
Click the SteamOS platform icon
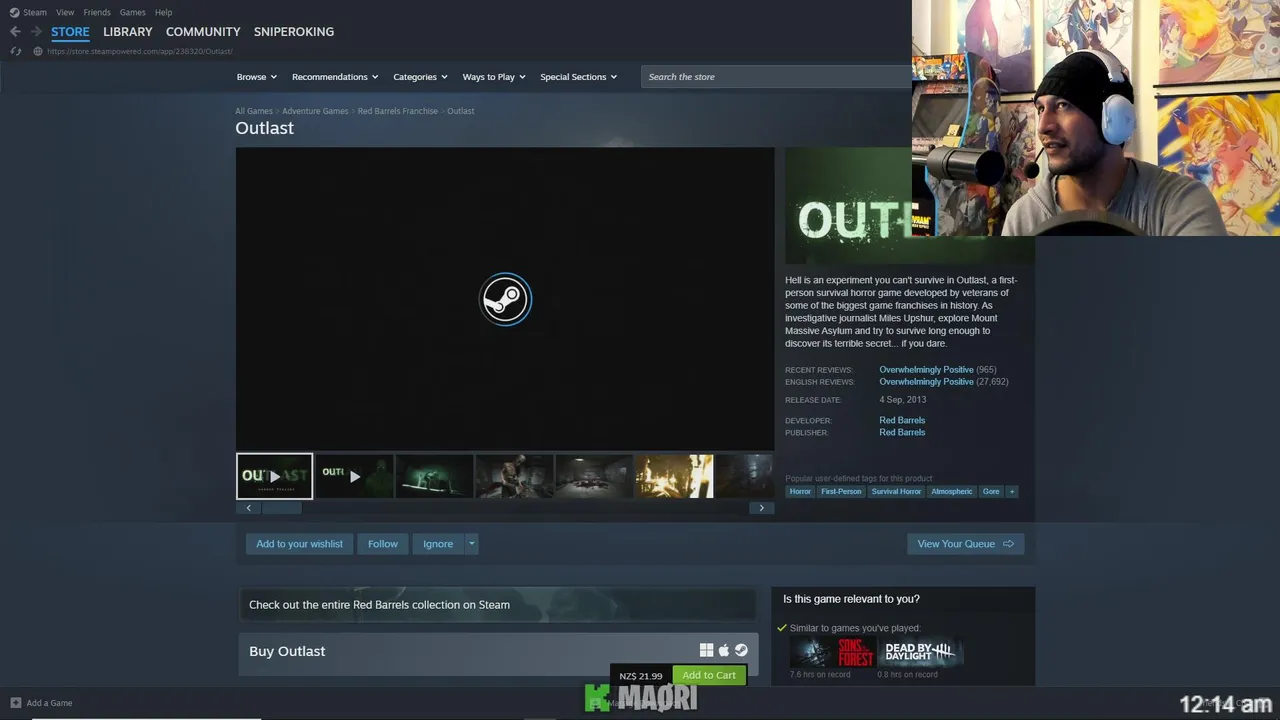pos(741,650)
